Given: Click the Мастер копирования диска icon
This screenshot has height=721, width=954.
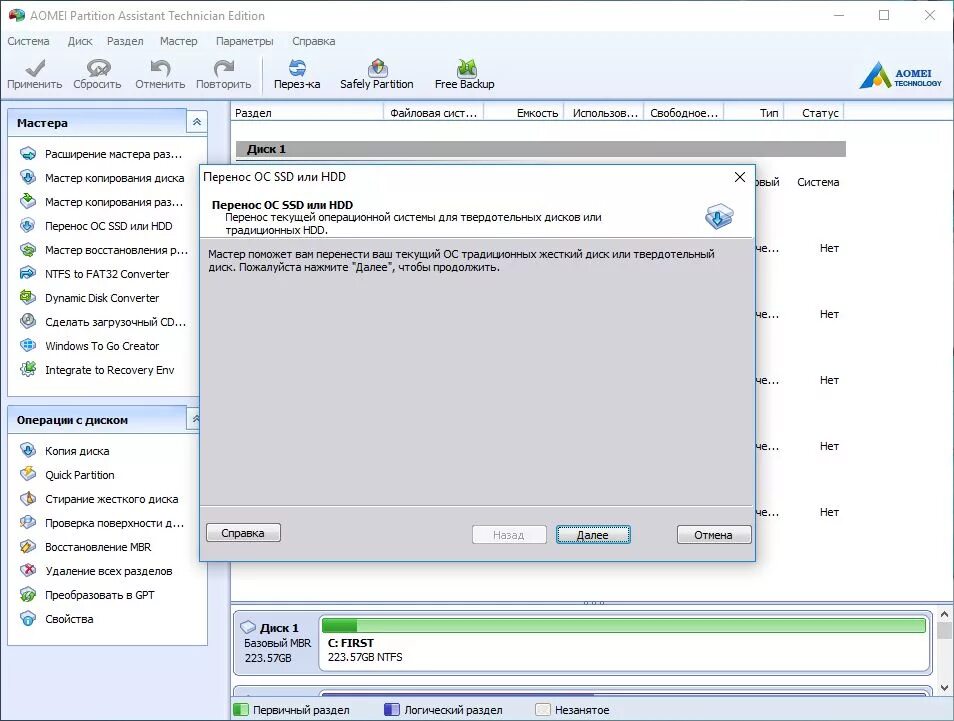Looking at the screenshot, I should [28, 178].
